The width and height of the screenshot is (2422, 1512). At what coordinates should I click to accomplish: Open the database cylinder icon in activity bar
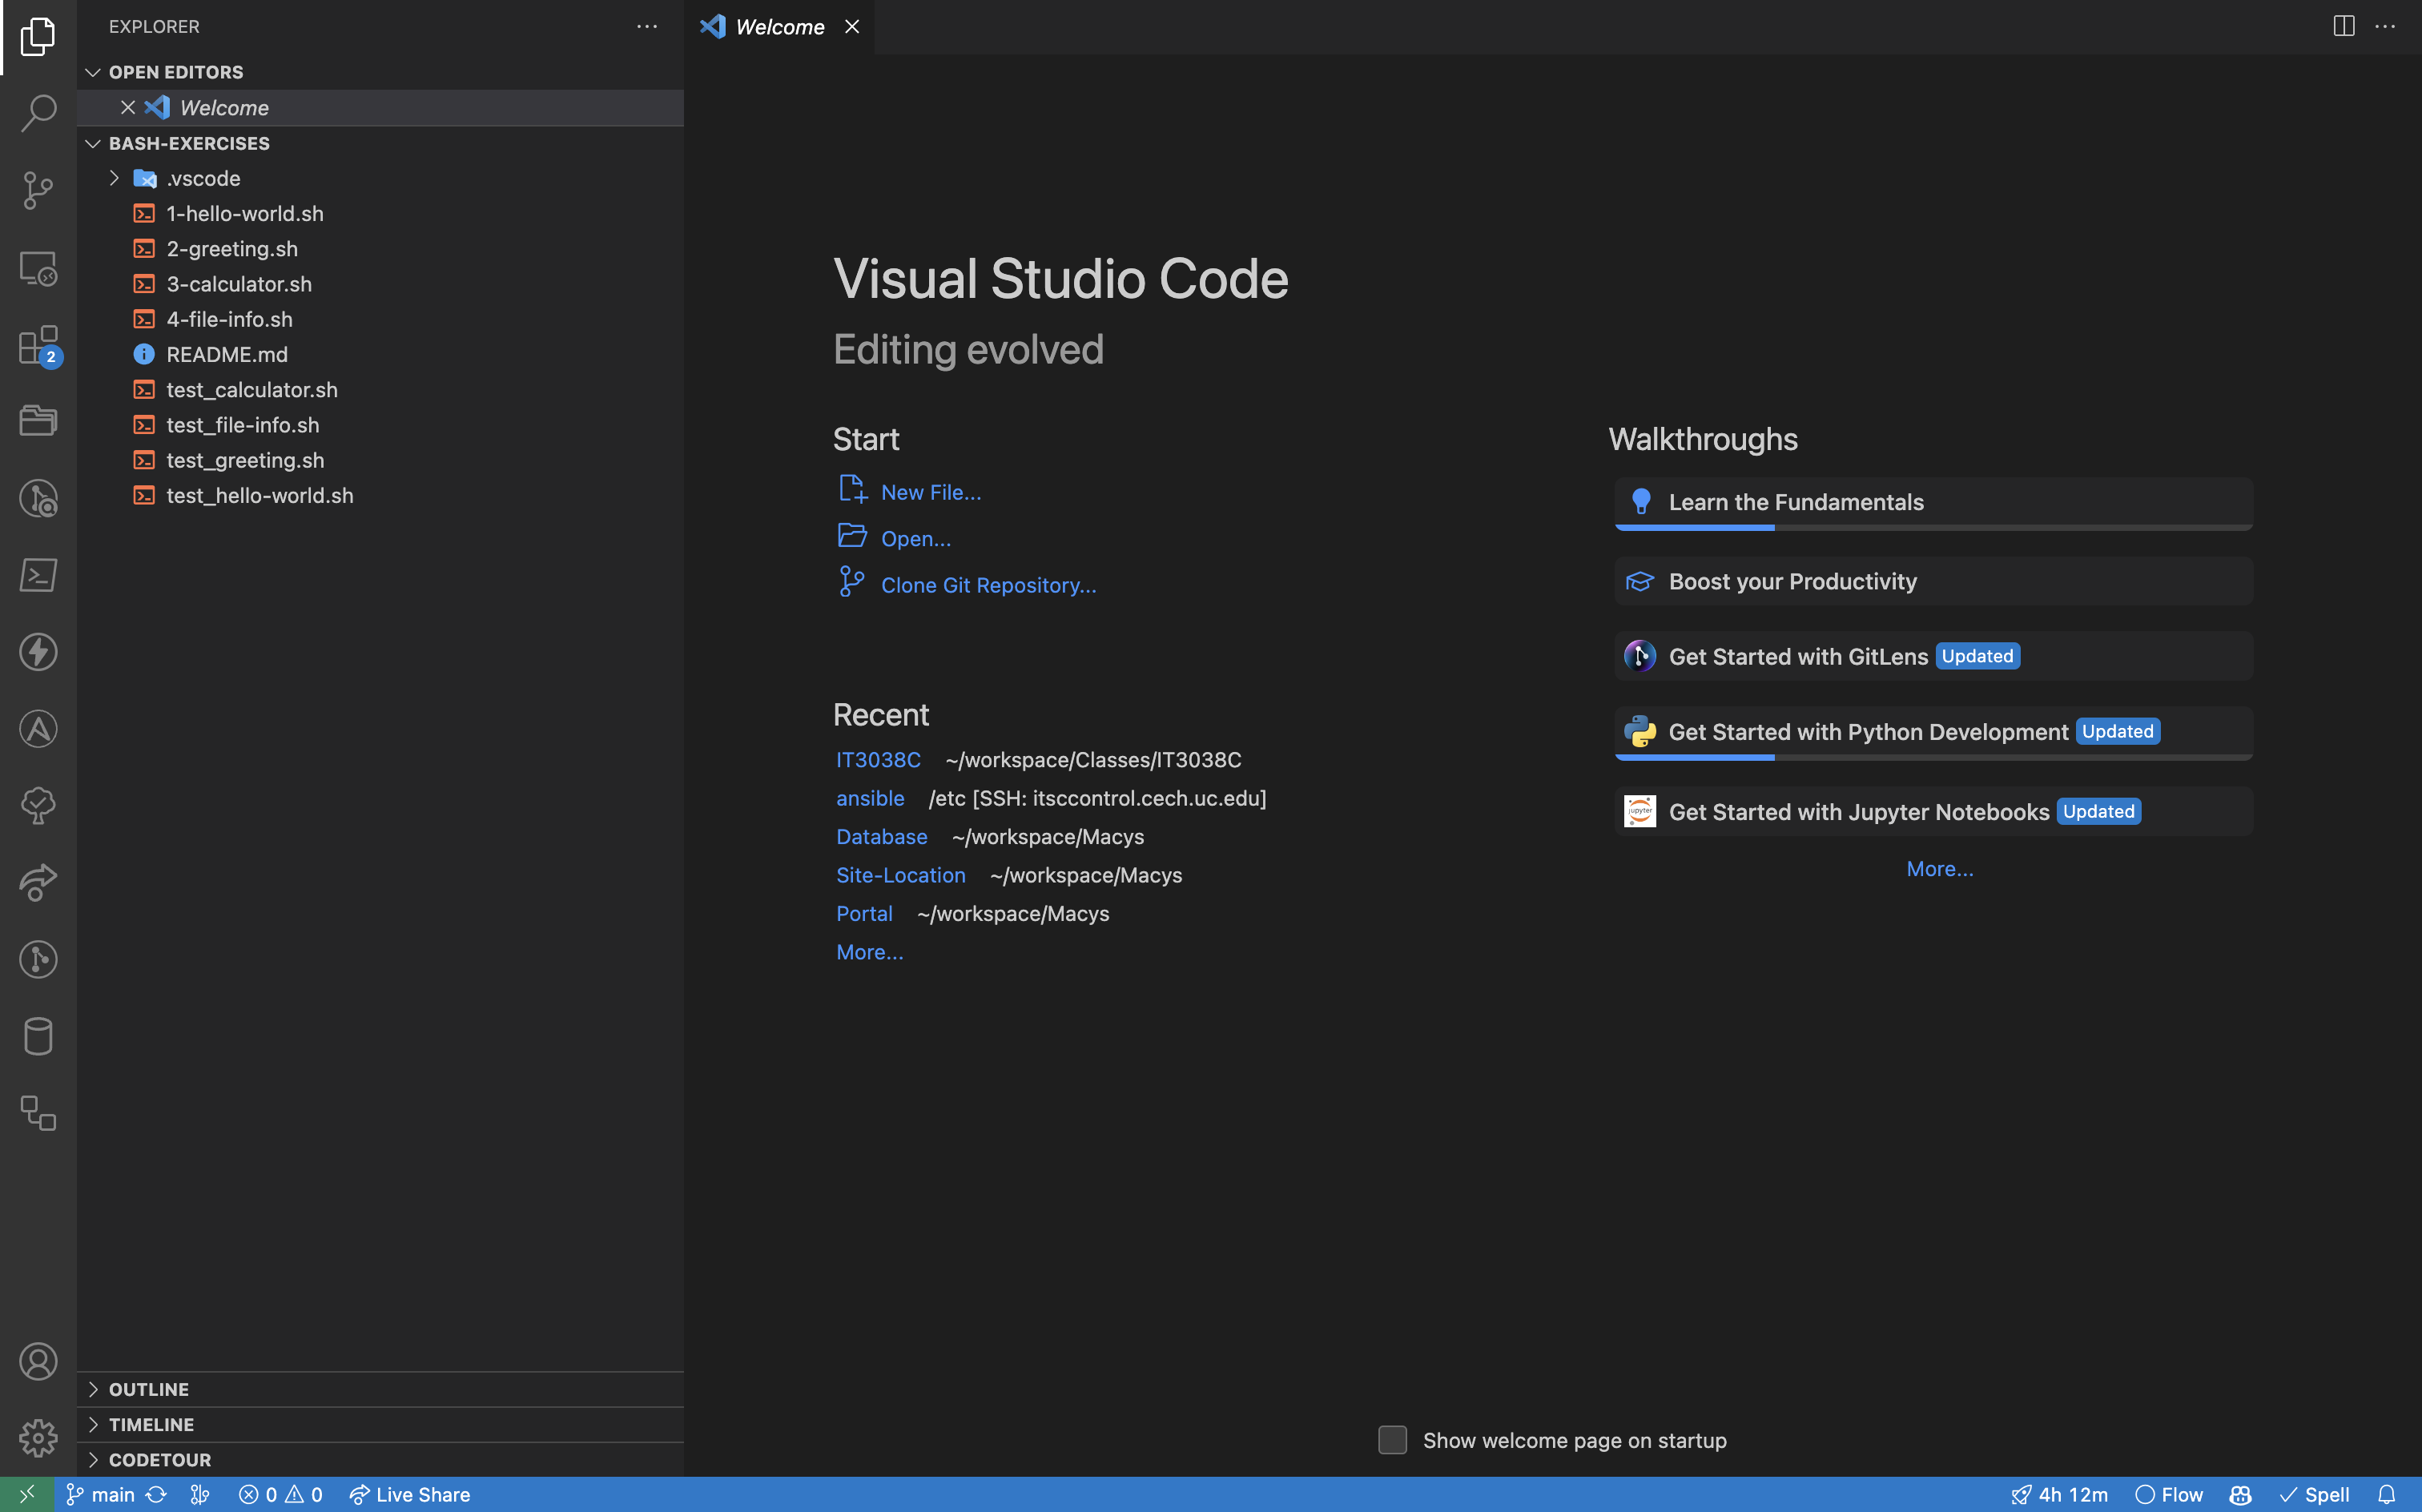click(x=38, y=1036)
